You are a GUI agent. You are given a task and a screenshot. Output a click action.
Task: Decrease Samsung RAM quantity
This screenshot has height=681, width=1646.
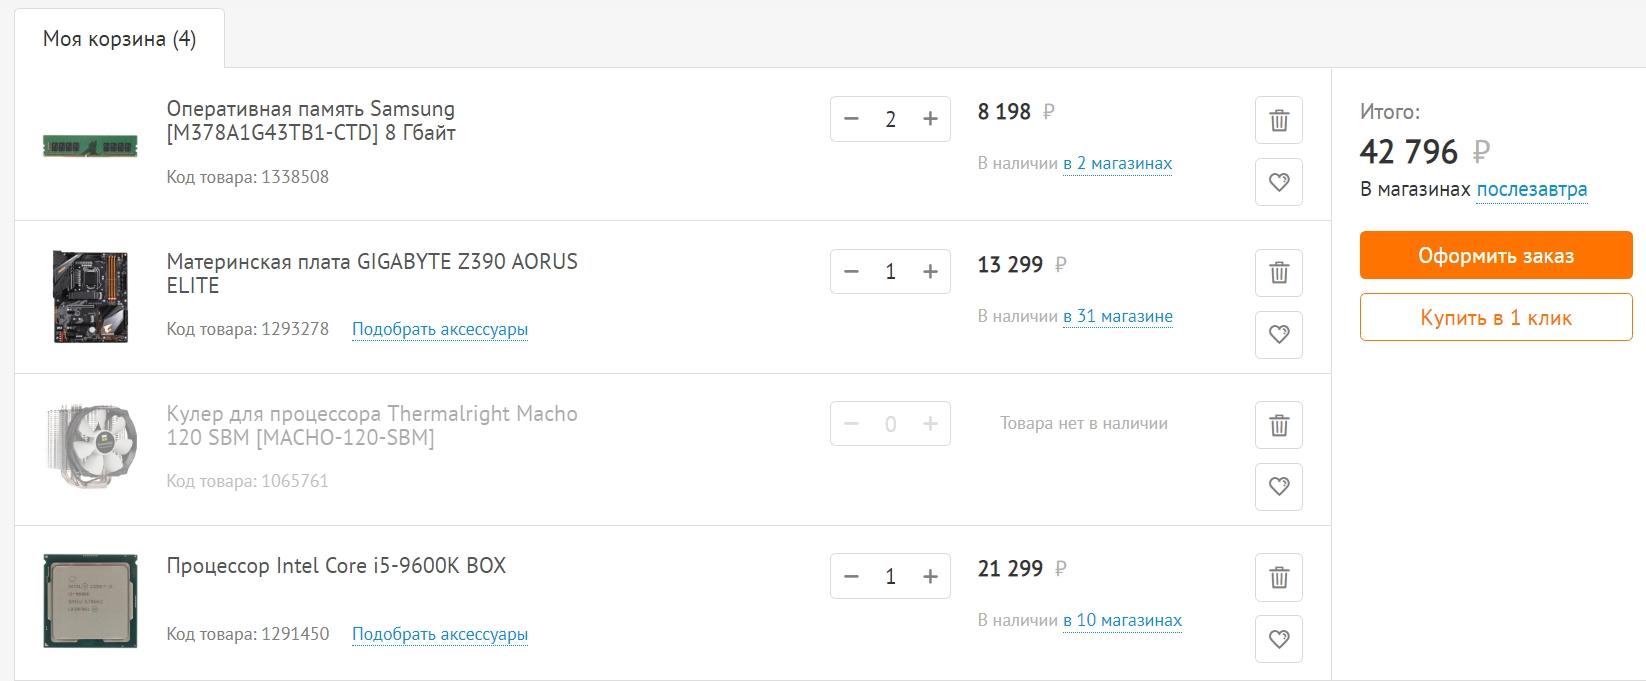(x=851, y=119)
